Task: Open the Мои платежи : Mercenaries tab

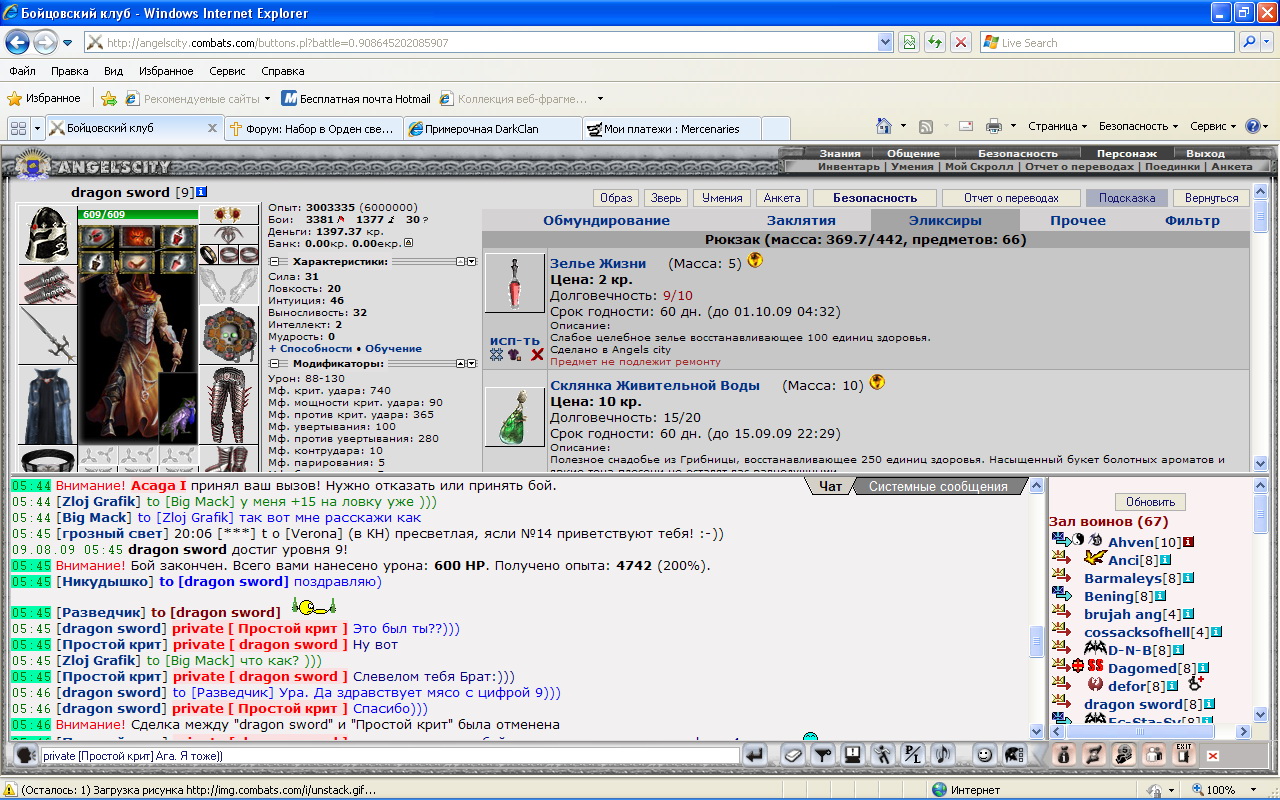Action: pyautogui.click(x=672, y=128)
